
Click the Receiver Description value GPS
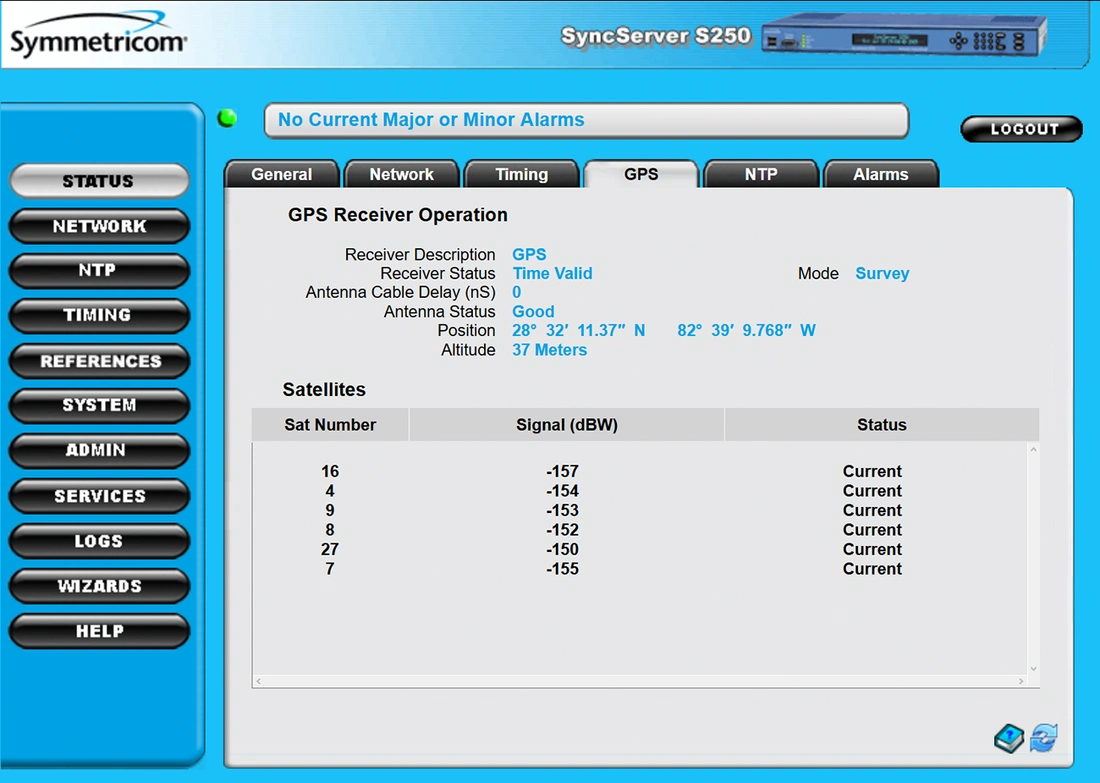tap(529, 255)
